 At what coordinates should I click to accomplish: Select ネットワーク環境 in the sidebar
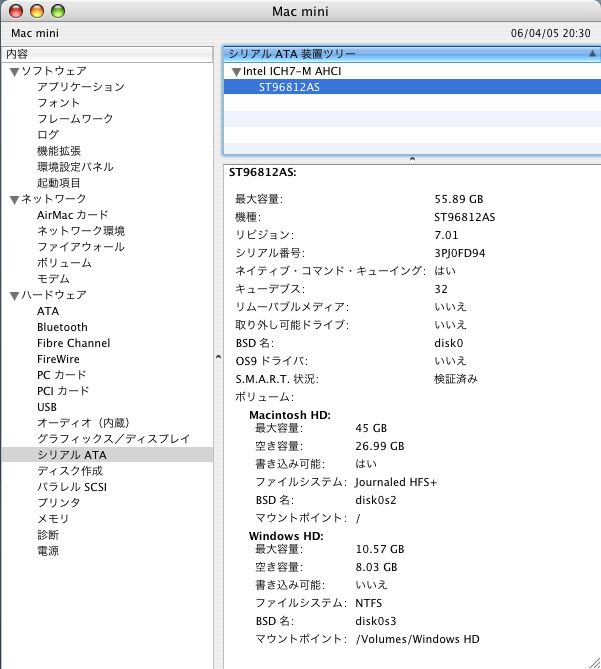coord(81,231)
